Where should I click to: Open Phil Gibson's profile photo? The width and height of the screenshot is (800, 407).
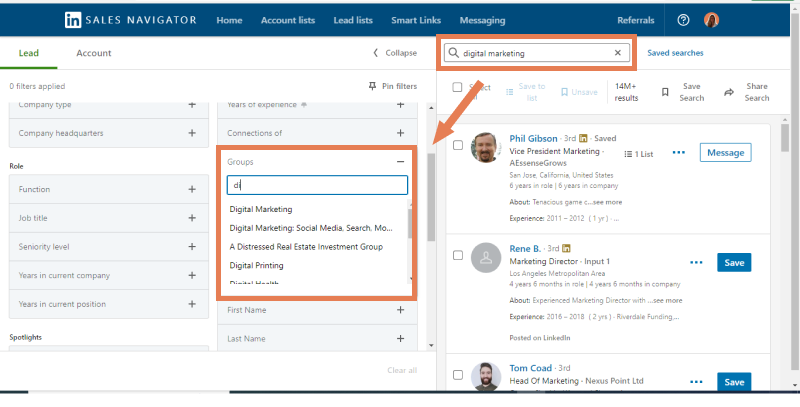coord(486,147)
